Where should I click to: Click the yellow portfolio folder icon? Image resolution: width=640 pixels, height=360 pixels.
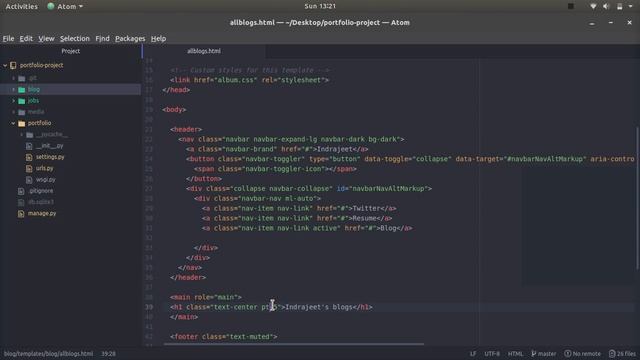click(x=22, y=123)
